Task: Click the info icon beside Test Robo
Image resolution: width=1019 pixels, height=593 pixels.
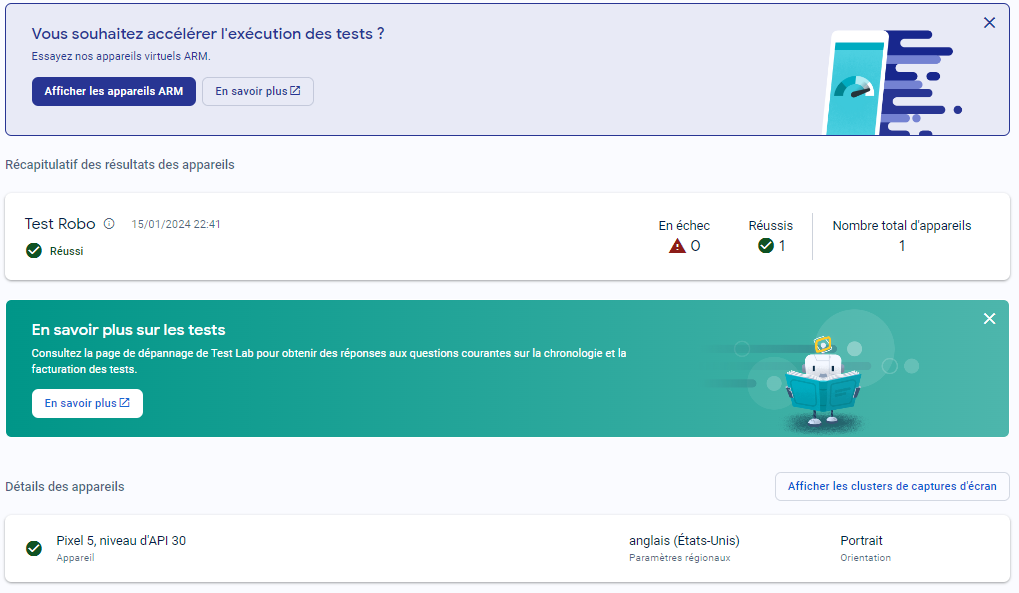Action: [x=109, y=224]
